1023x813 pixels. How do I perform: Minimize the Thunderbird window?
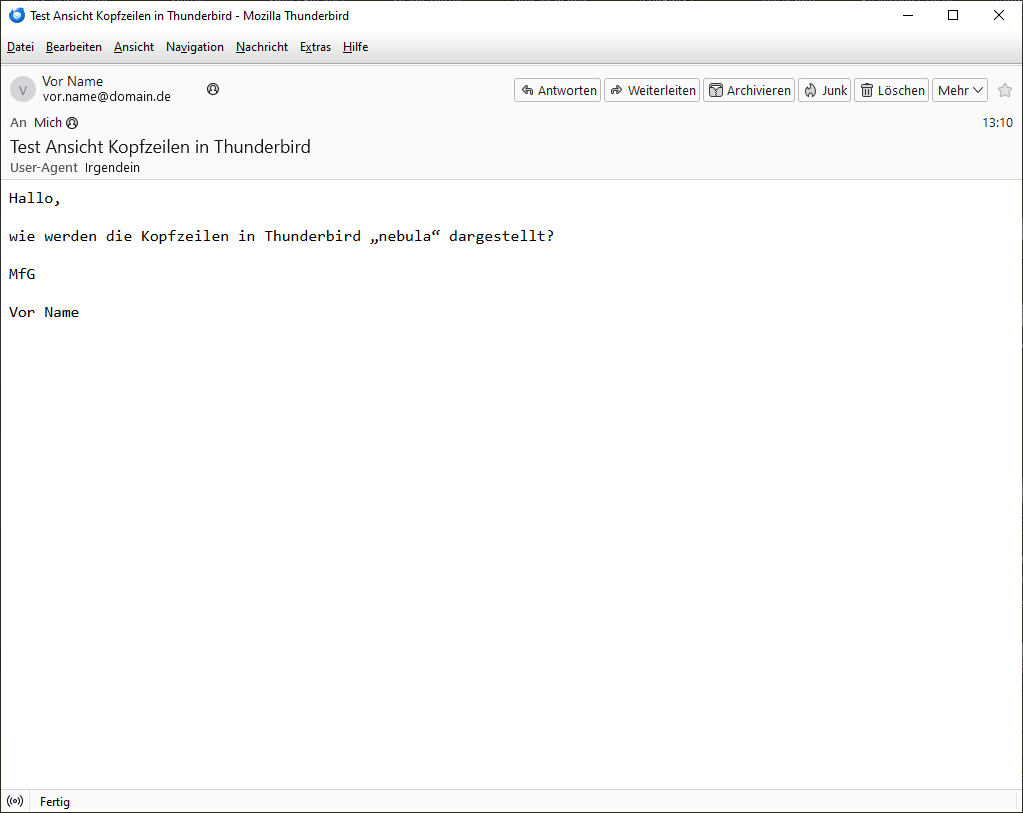pyautogui.click(x=908, y=15)
